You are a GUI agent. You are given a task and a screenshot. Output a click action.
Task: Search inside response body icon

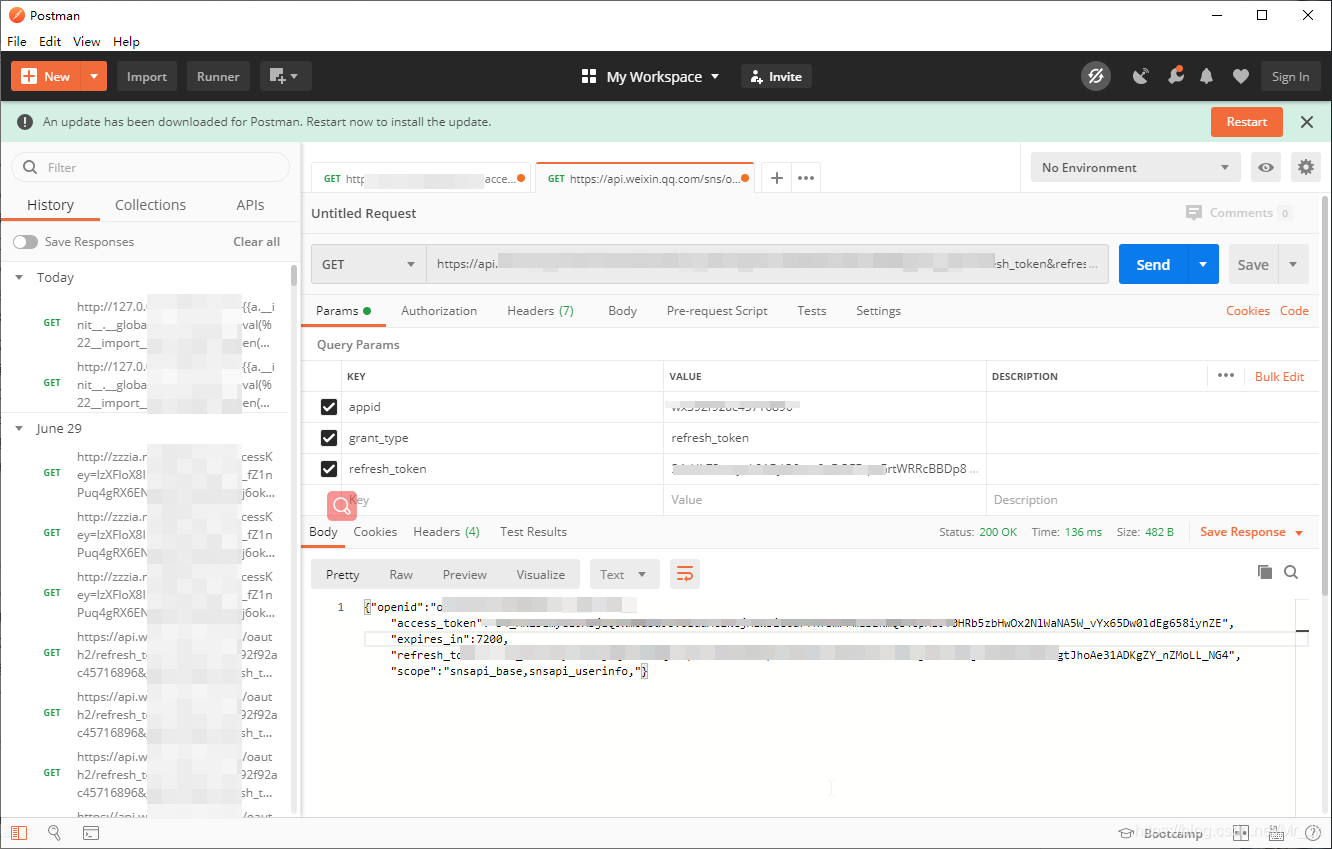[1291, 572]
